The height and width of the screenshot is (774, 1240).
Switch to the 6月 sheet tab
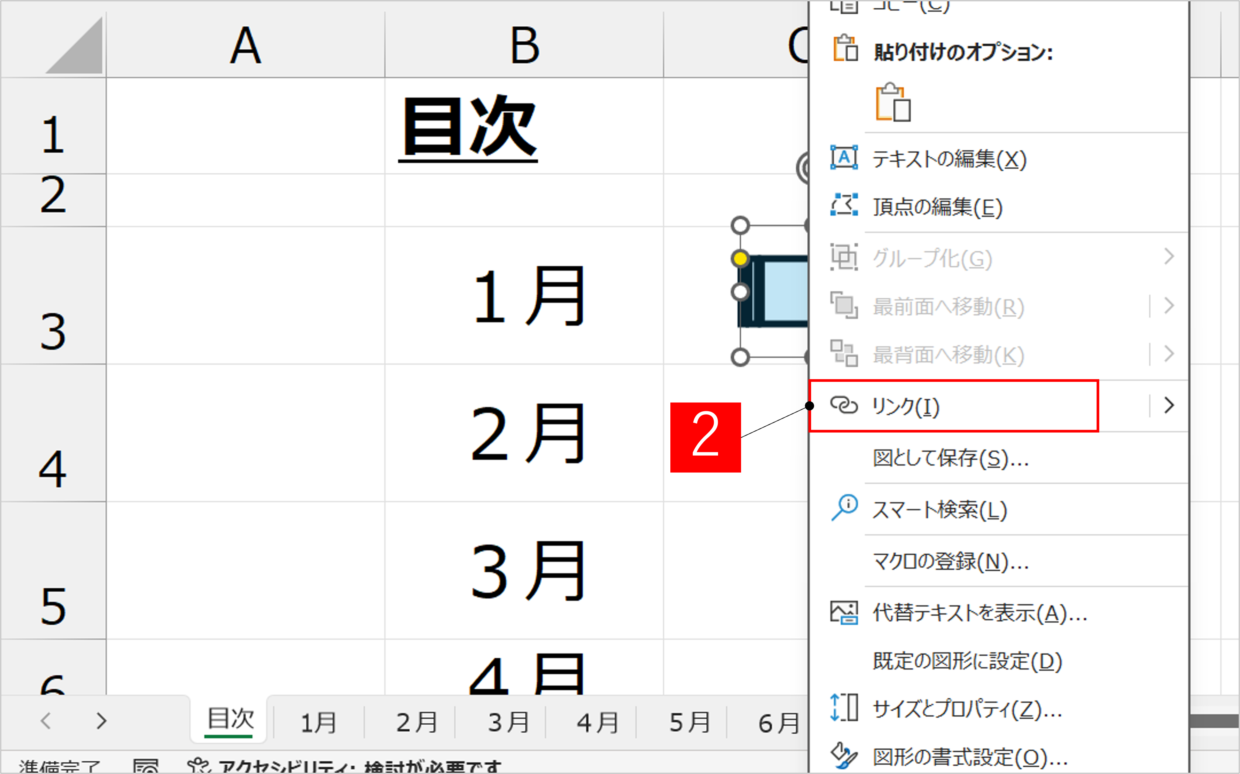coord(779,722)
